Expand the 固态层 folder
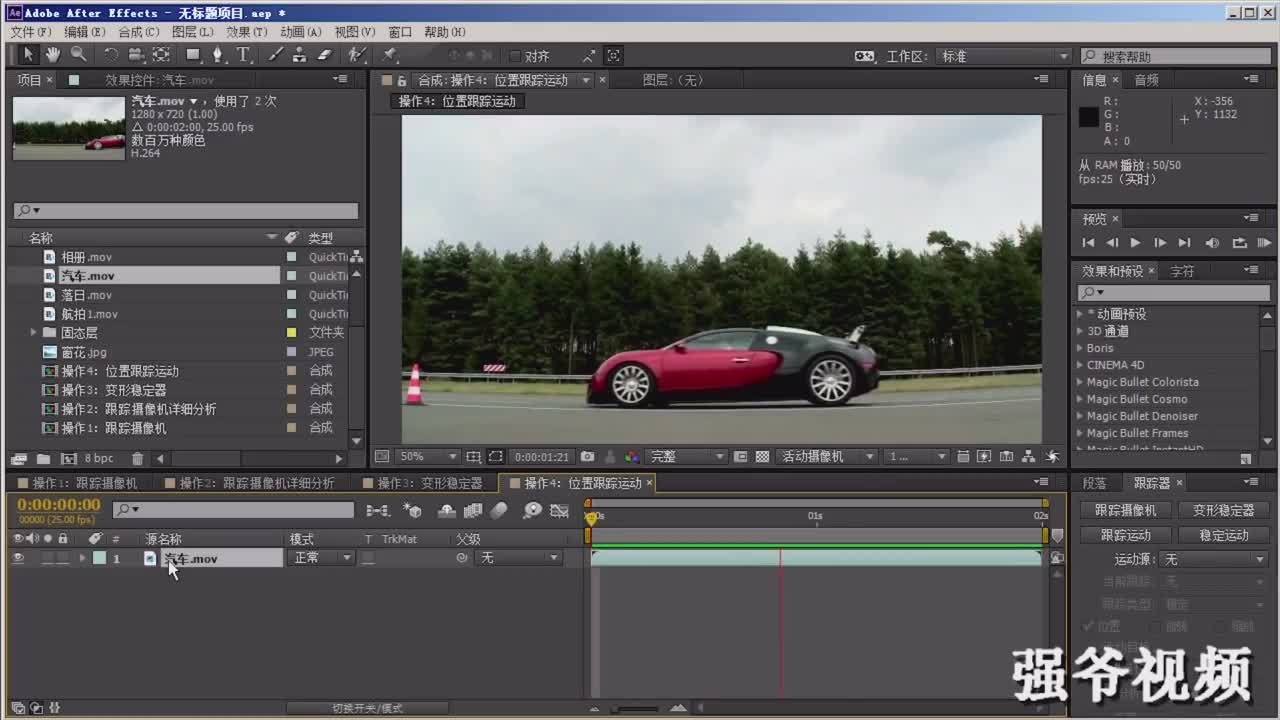1280x720 pixels. (x=33, y=333)
